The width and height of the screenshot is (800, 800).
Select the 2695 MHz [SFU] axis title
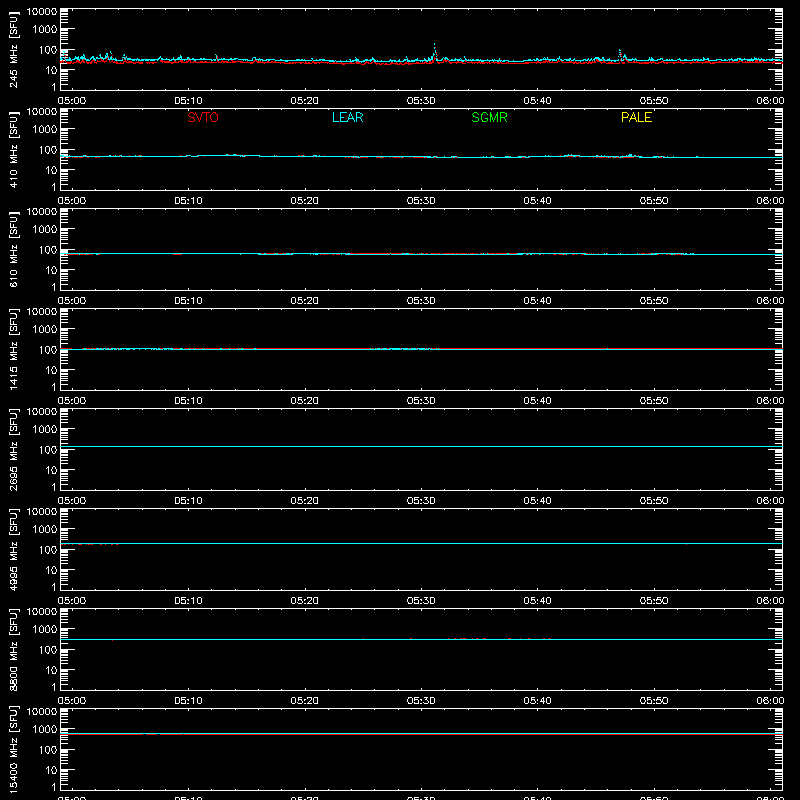click(x=13, y=450)
